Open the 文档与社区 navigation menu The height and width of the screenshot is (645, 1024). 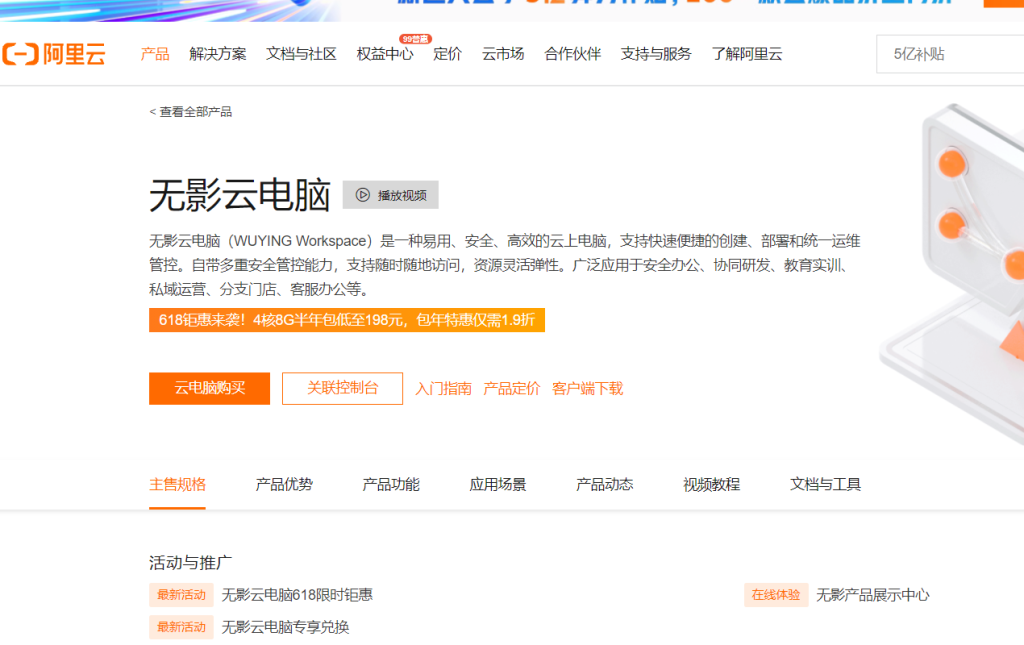301,54
